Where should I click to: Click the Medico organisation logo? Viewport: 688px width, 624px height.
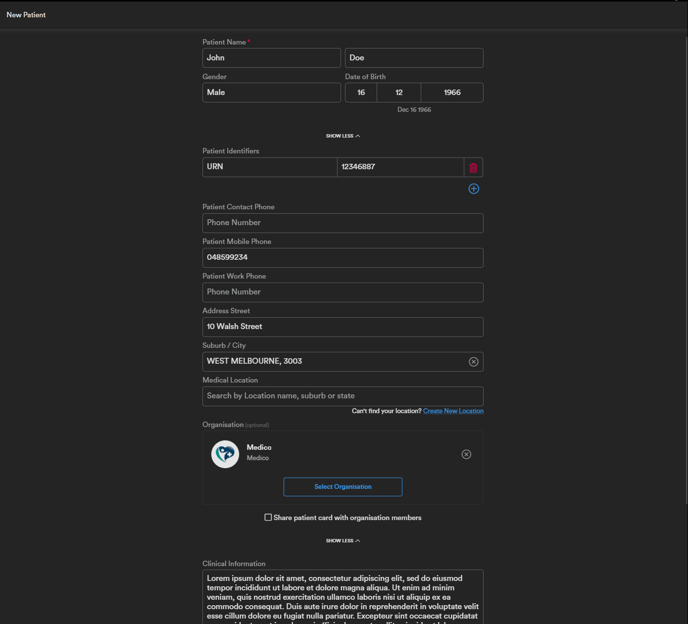click(225, 454)
